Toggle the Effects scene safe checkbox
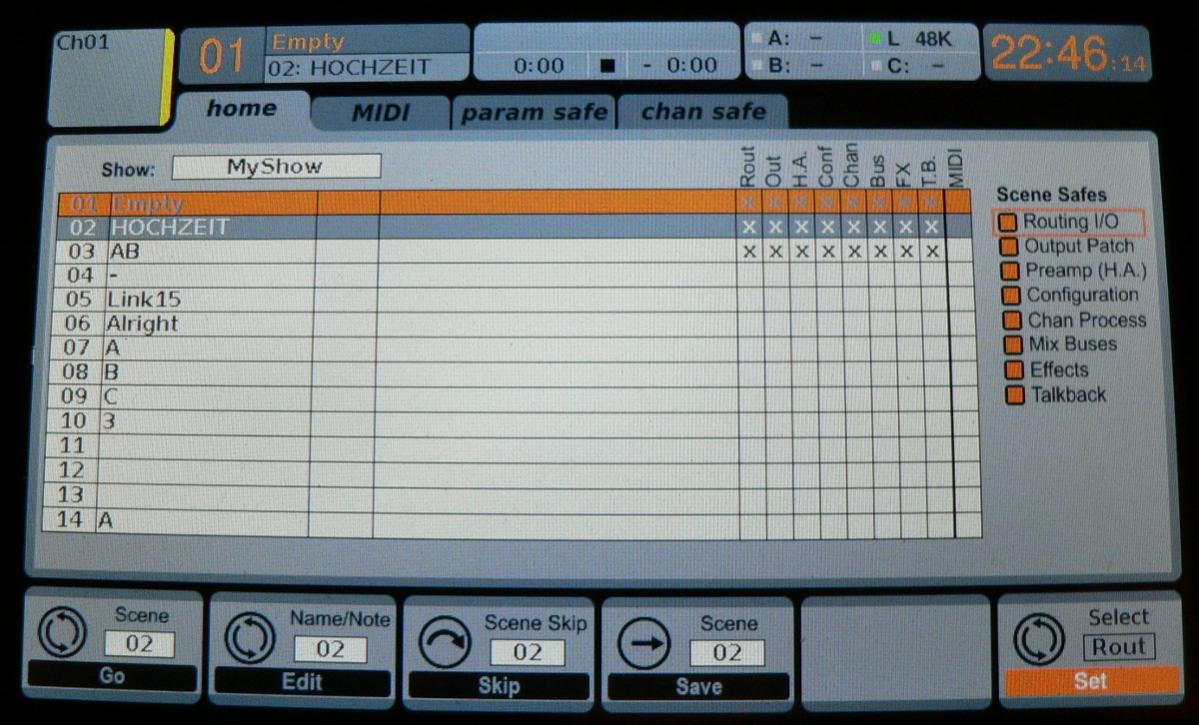 [1014, 370]
